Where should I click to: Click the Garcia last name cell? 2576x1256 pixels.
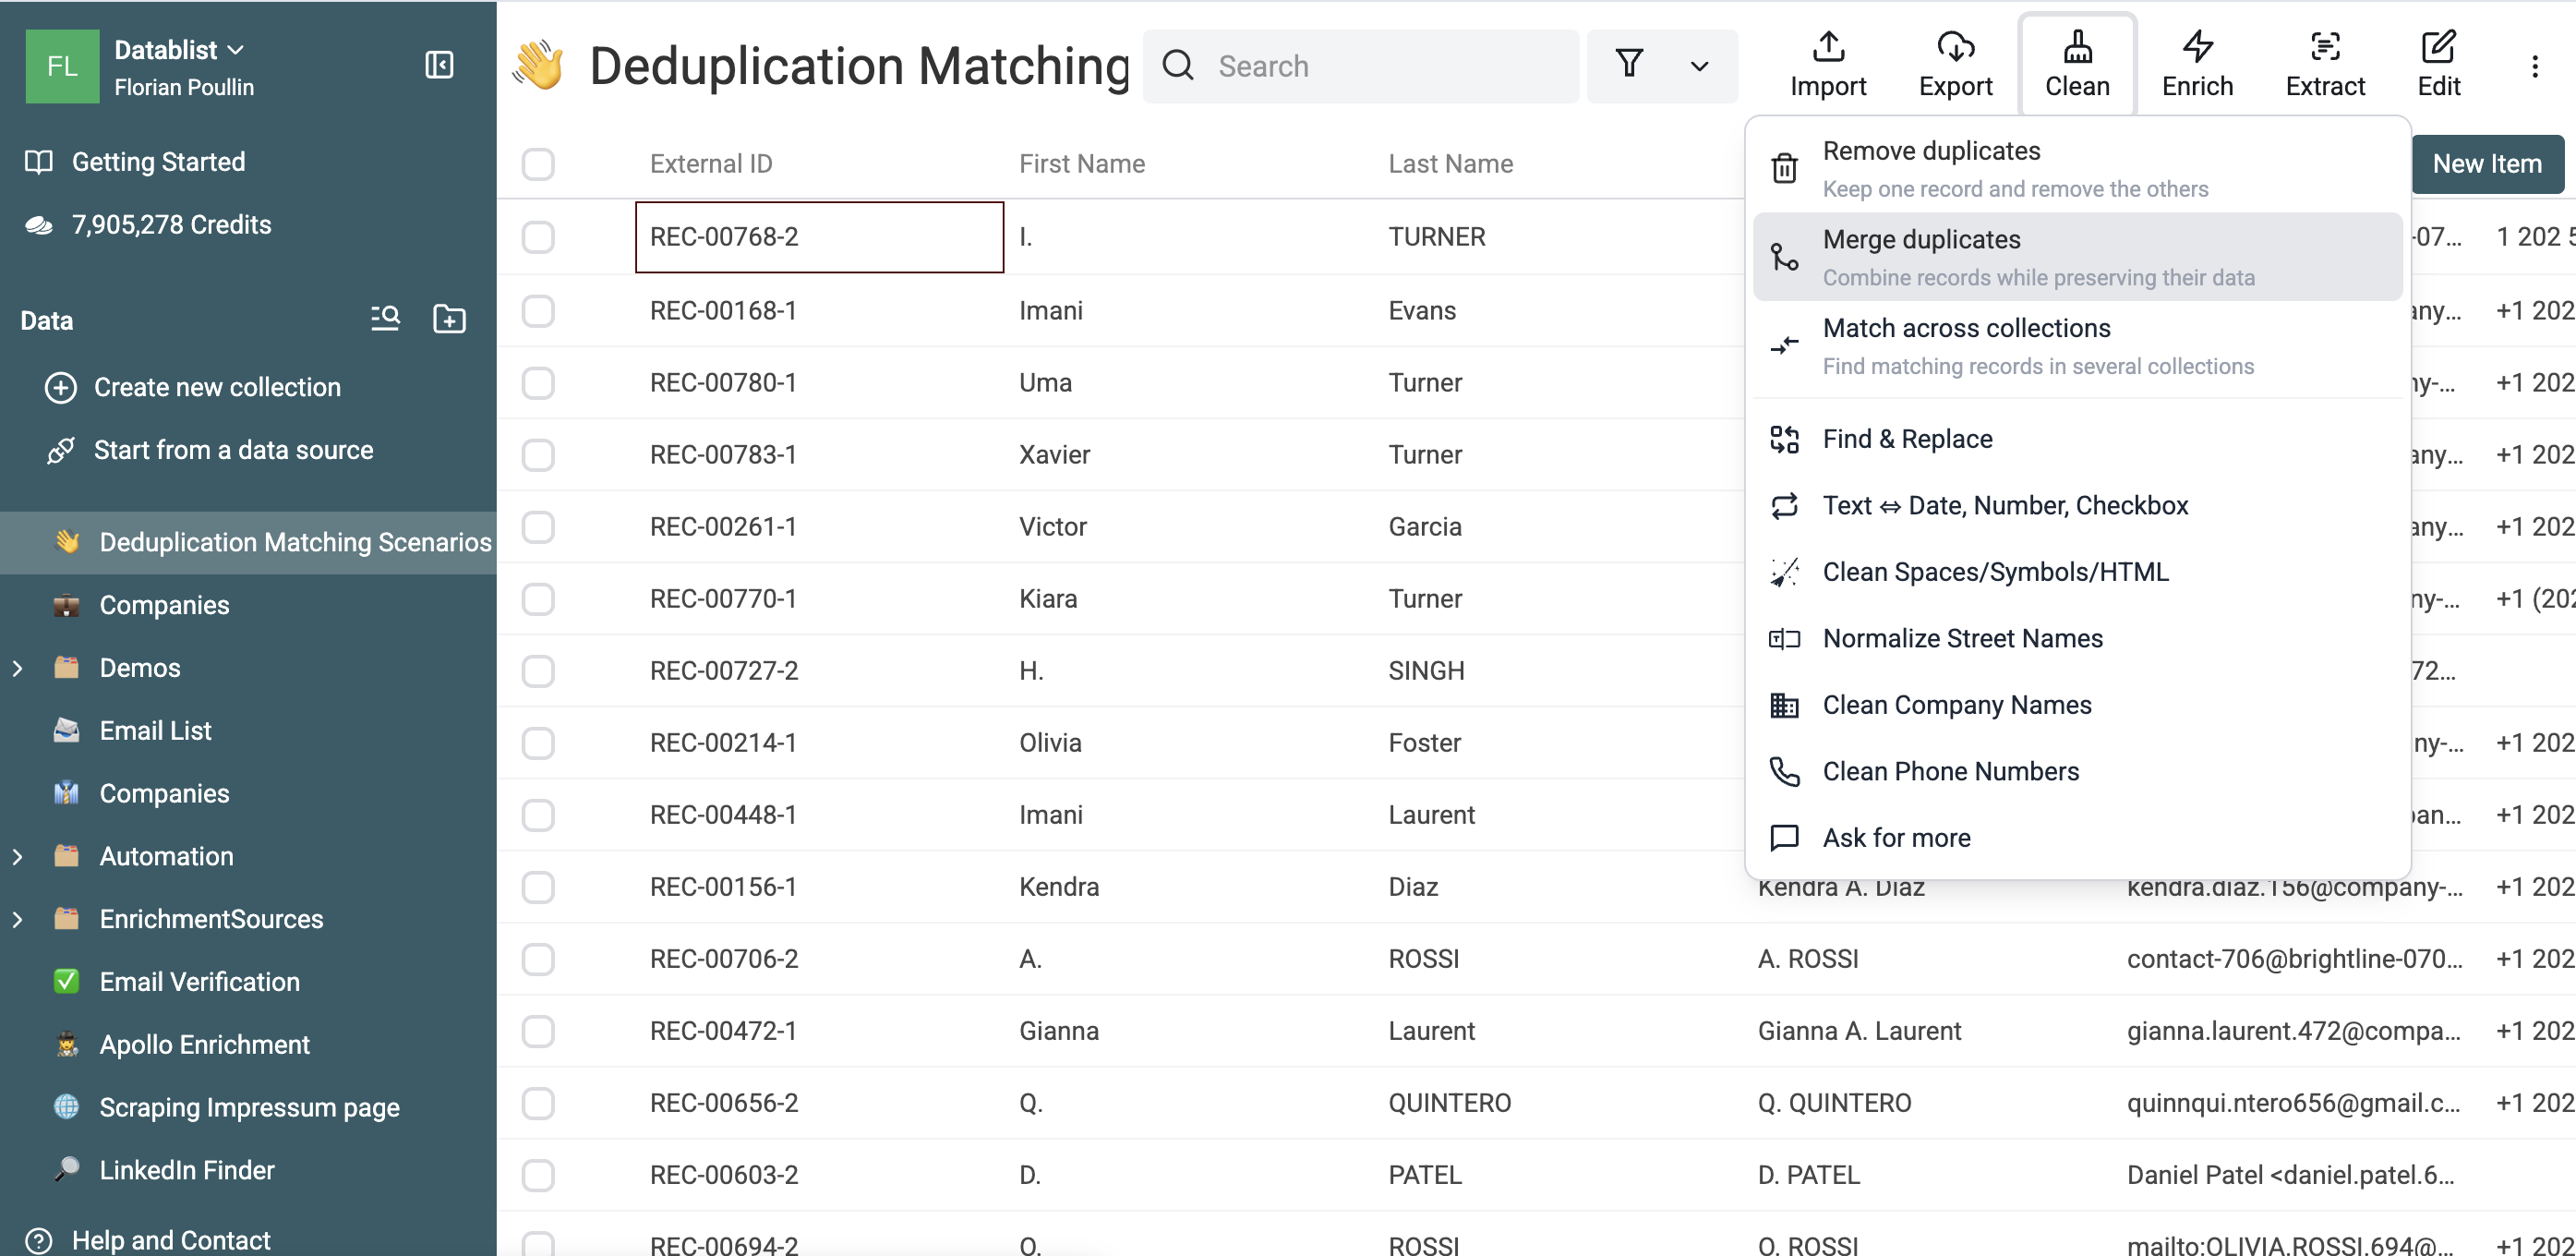coord(1559,527)
